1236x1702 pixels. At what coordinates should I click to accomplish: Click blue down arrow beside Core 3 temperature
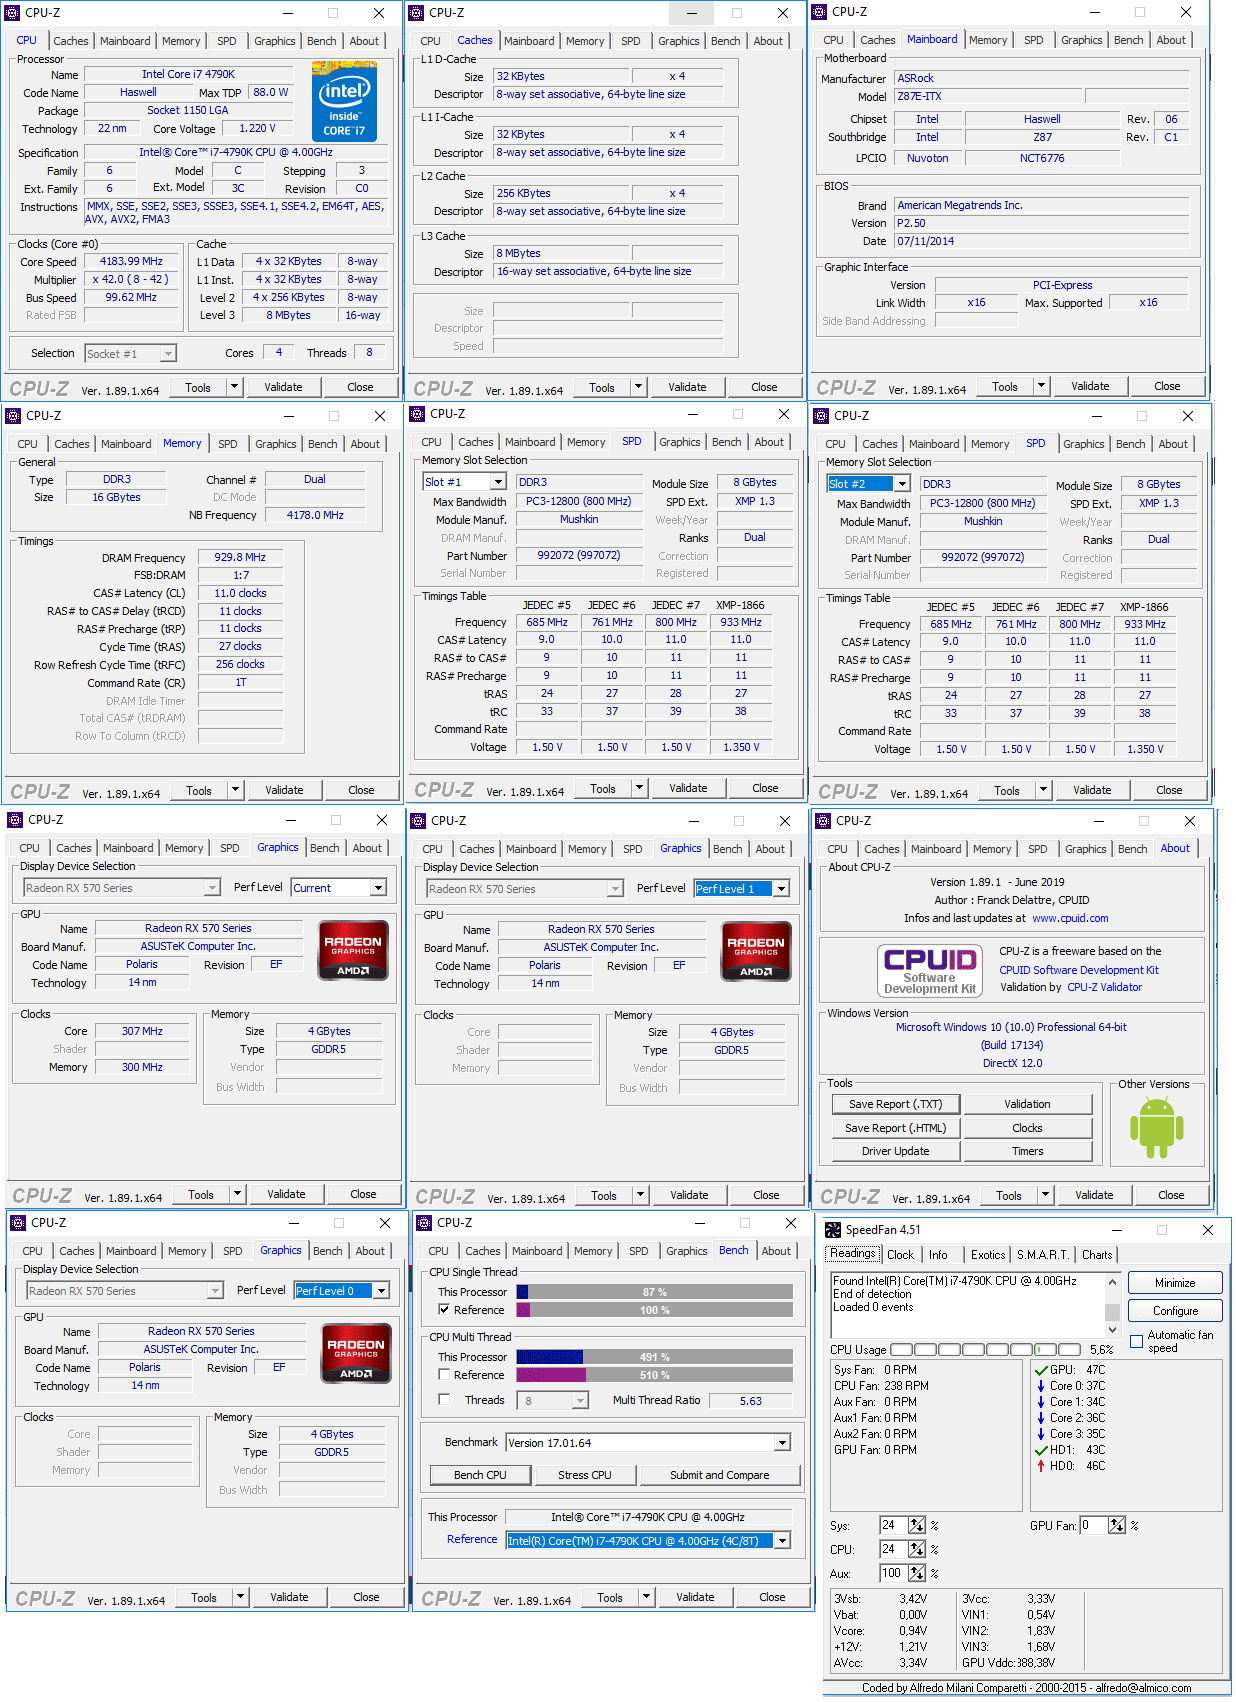point(1041,1434)
